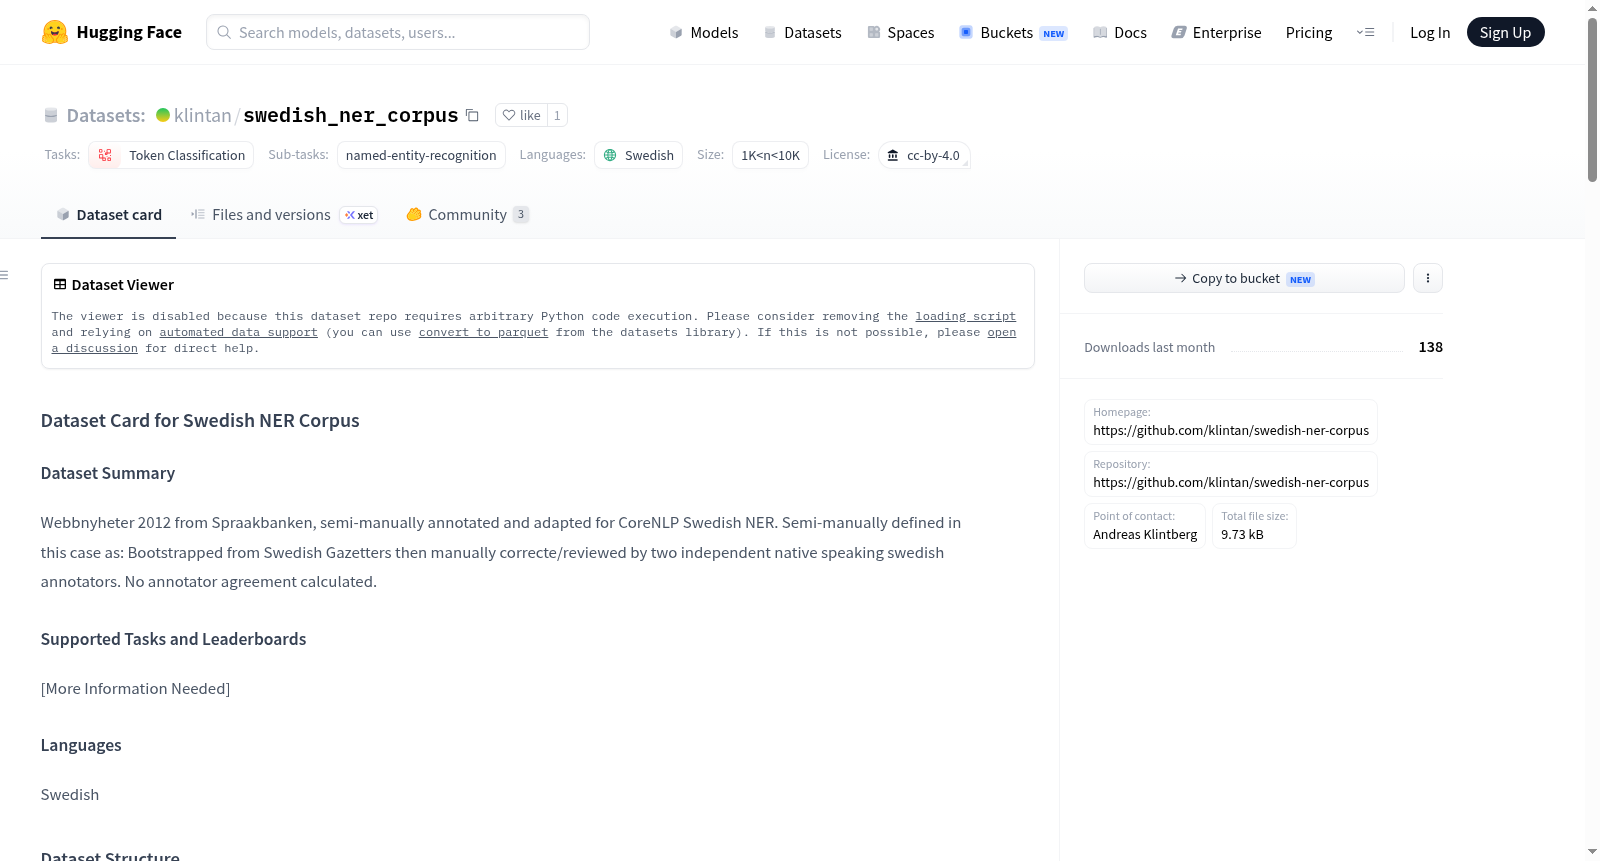
Task: Open the three-dot options menu
Action: point(1428,278)
